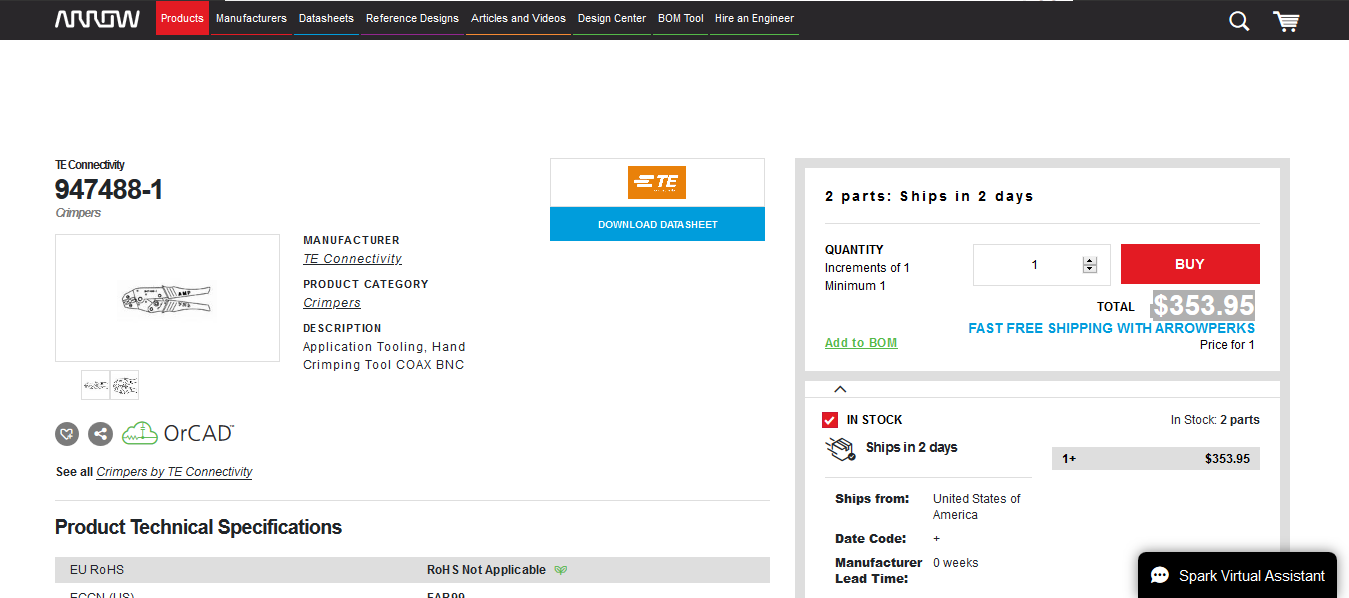This screenshot has width=1349, height=598.
Task: Click the share icon
Action: pos(100,434)
